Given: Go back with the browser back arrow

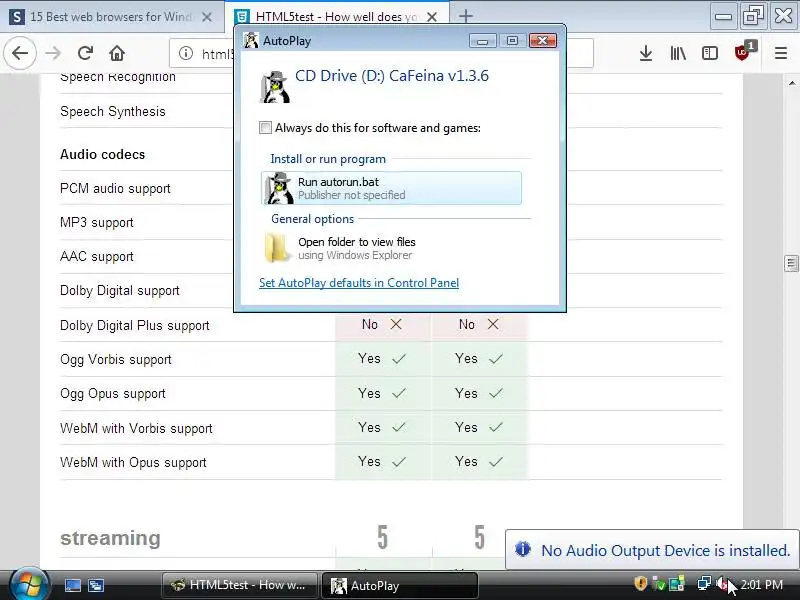Looking at the screenshot, I should click(20, 53).
